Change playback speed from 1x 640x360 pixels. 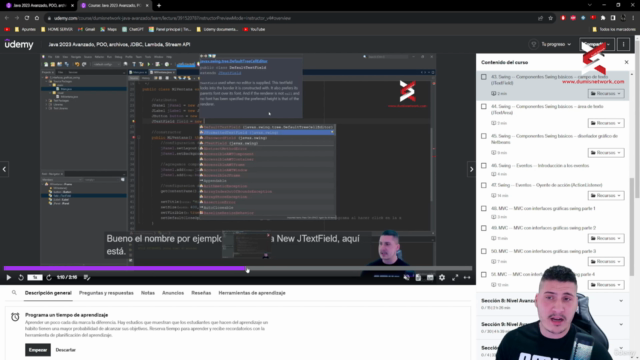pos(35,278)
